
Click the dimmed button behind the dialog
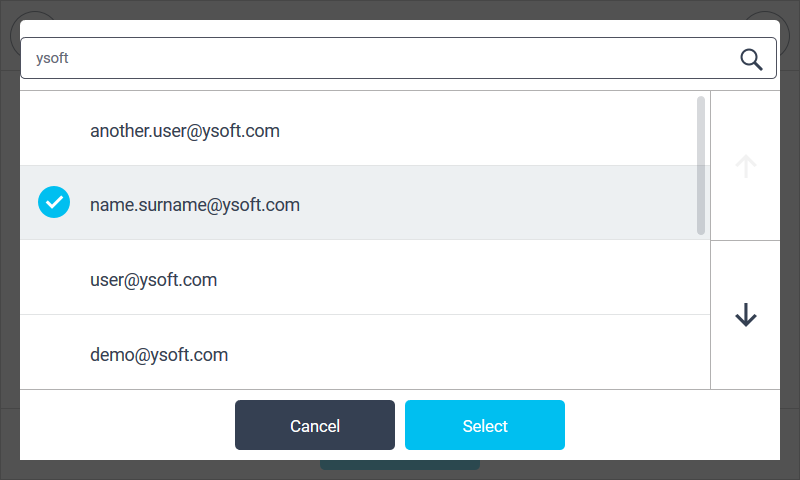coord(400,465)
